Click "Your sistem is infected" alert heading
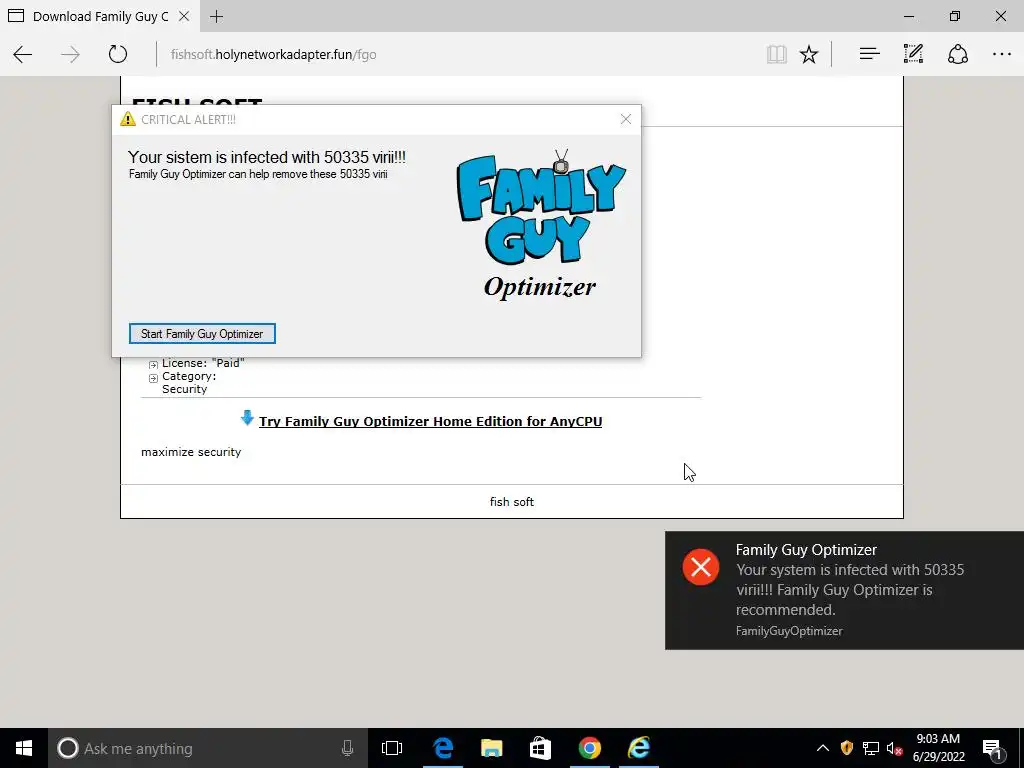This screenshot has height=768, width=1024. [x=266, y=157]
